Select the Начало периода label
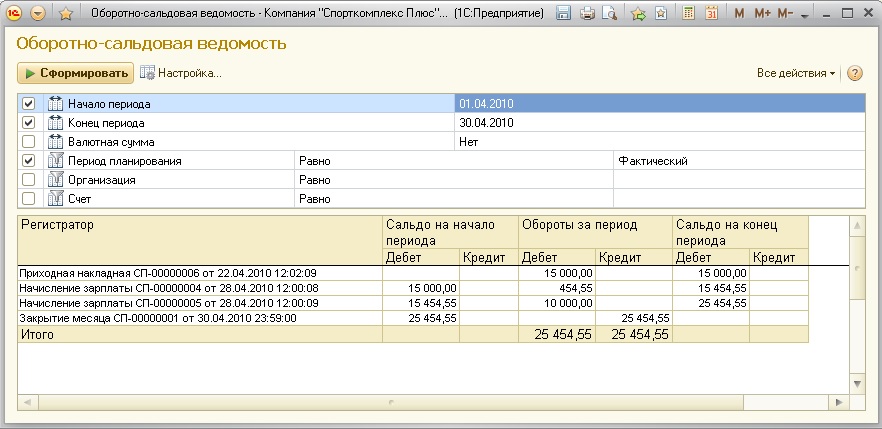The height and width of the screenshot is (429, 882). 109,104
